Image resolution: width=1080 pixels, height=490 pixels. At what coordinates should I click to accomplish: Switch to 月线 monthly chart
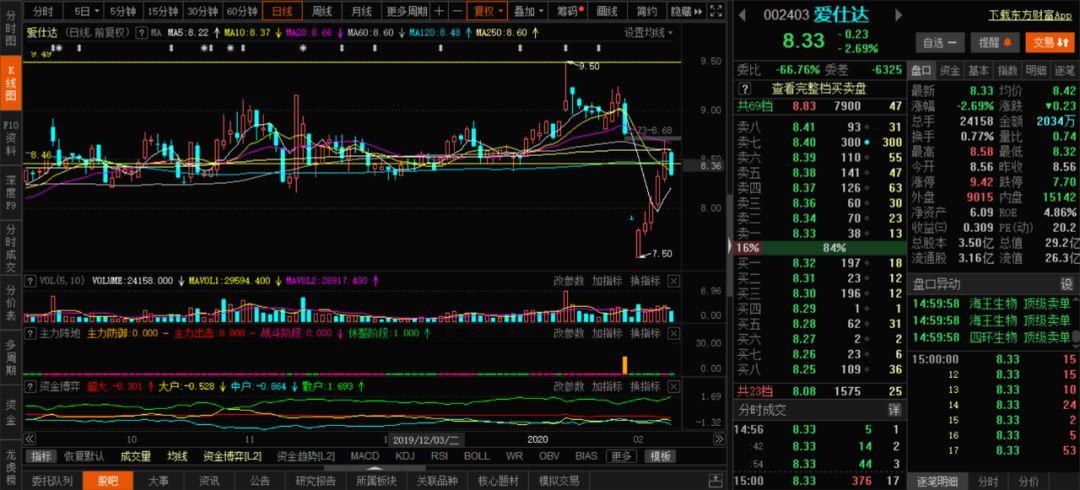tap(361, 11)
